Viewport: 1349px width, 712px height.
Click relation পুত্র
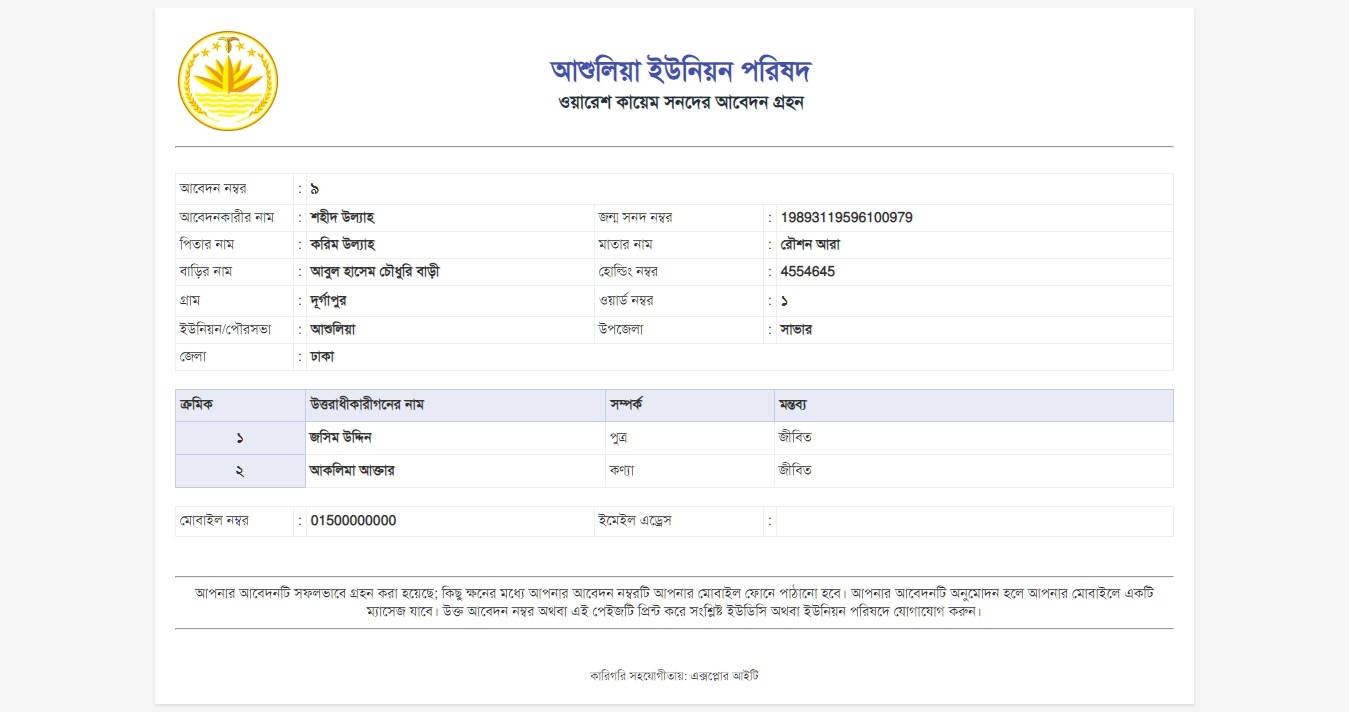tap(619, 438)
